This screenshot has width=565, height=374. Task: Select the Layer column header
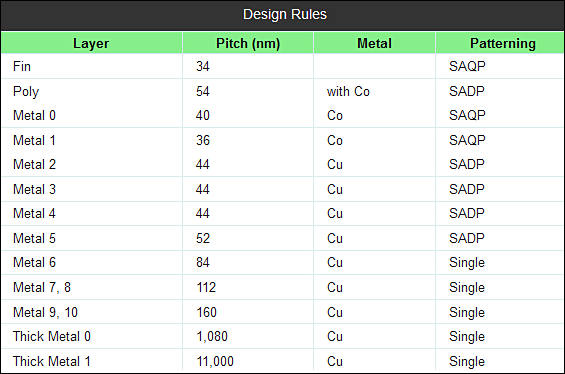coord(92,43)
